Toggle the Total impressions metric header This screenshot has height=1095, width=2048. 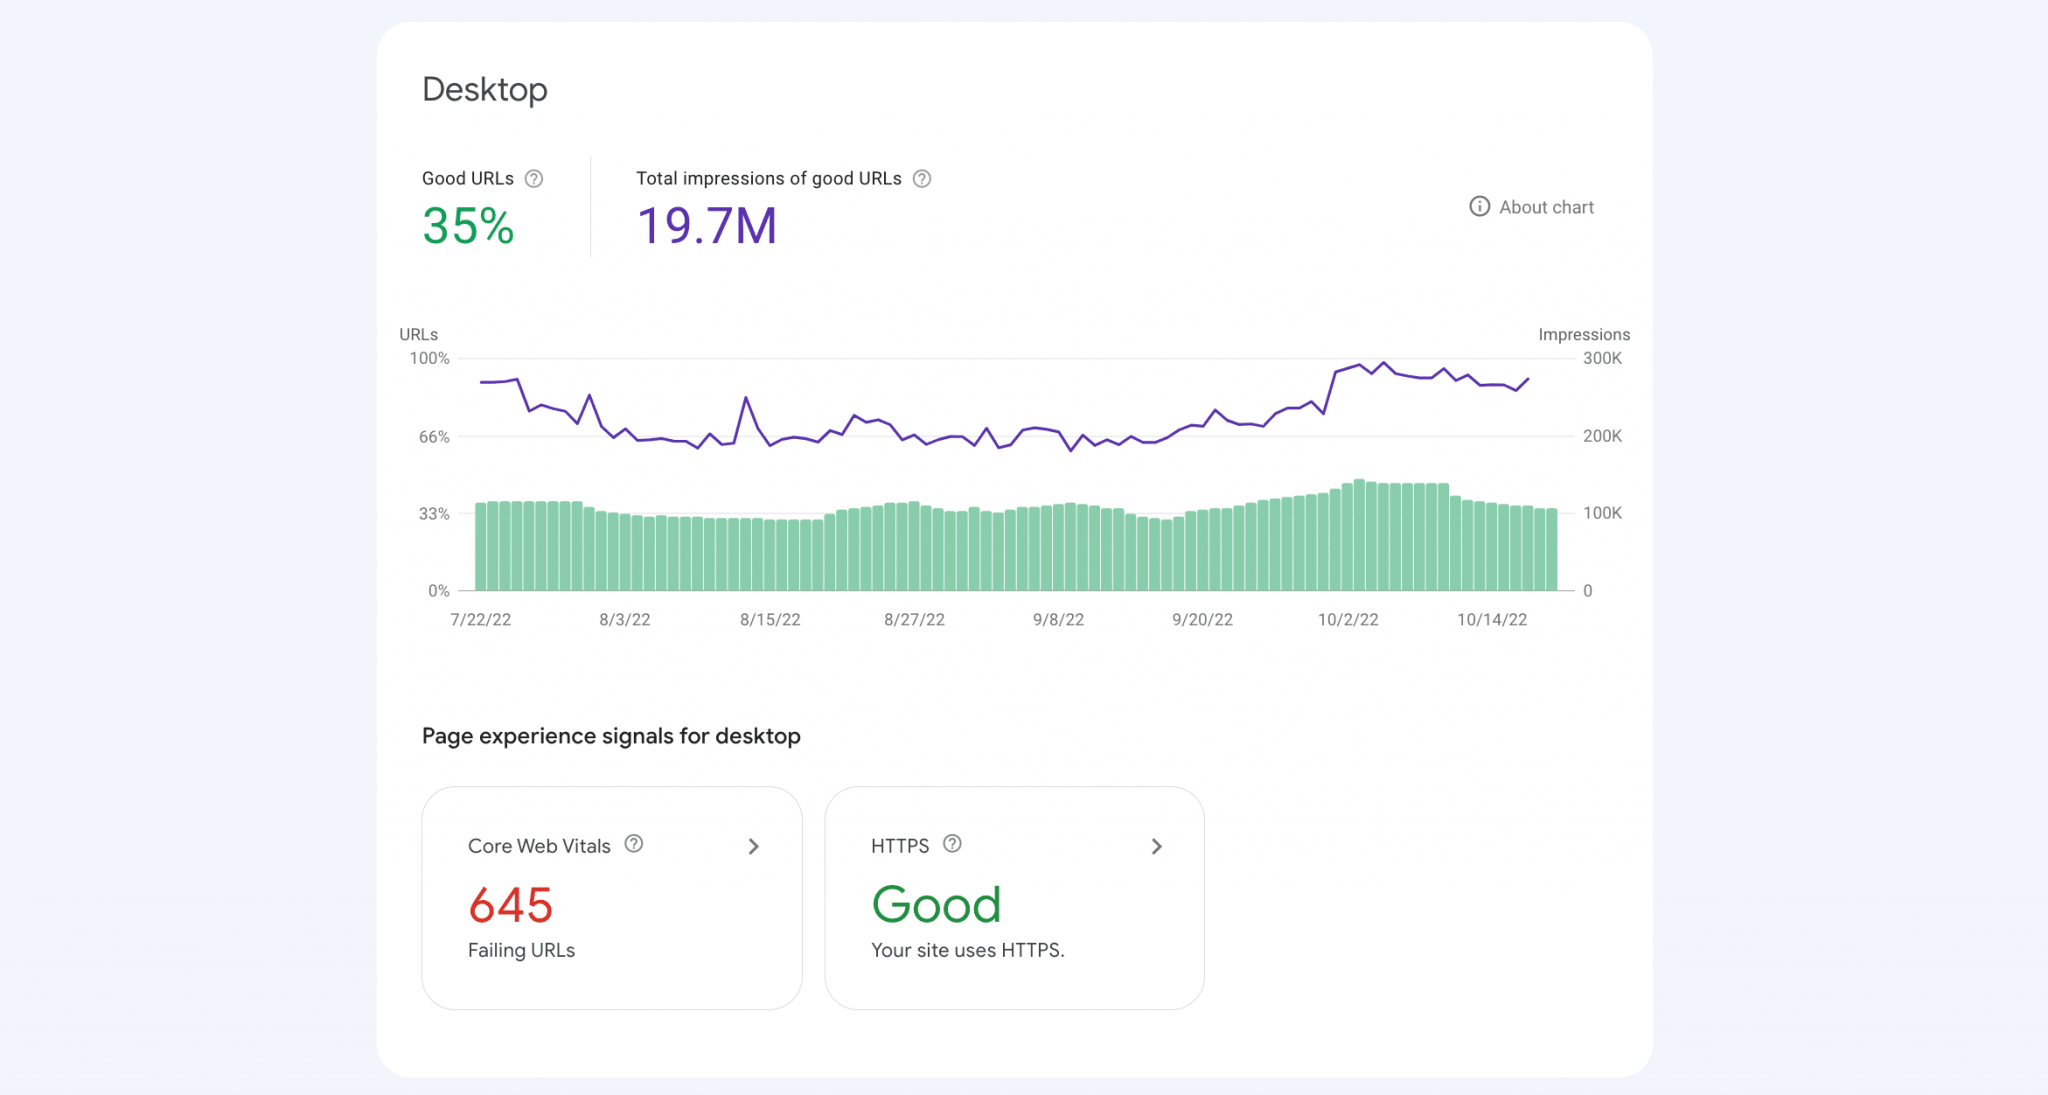[770, 178]
